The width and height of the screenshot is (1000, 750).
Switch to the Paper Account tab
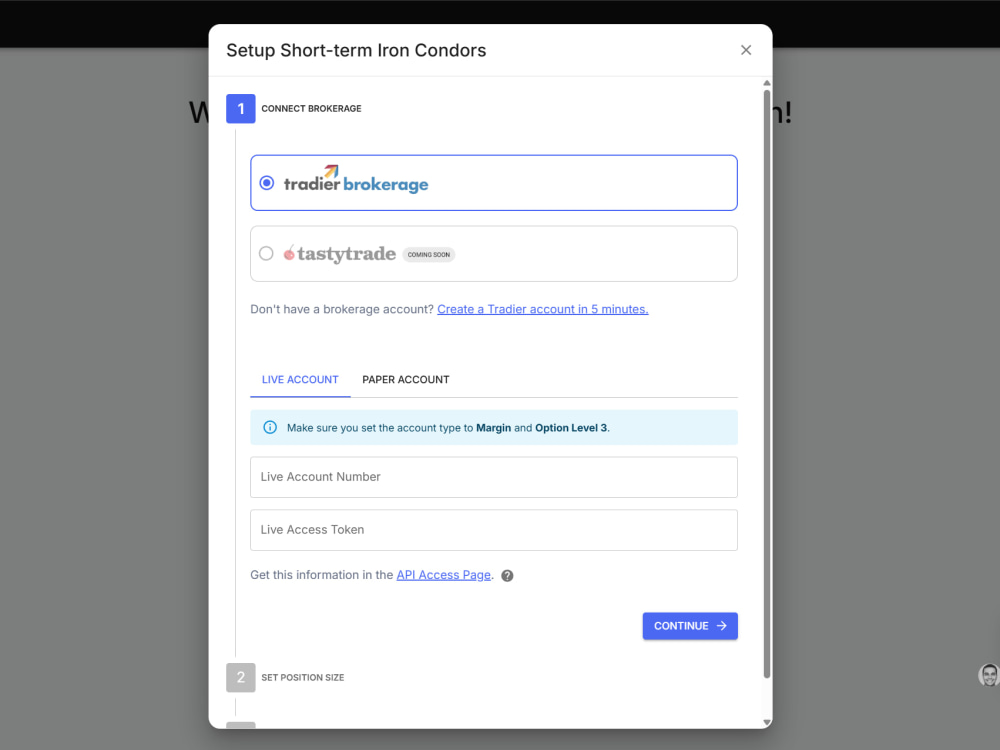pos(406,379)
